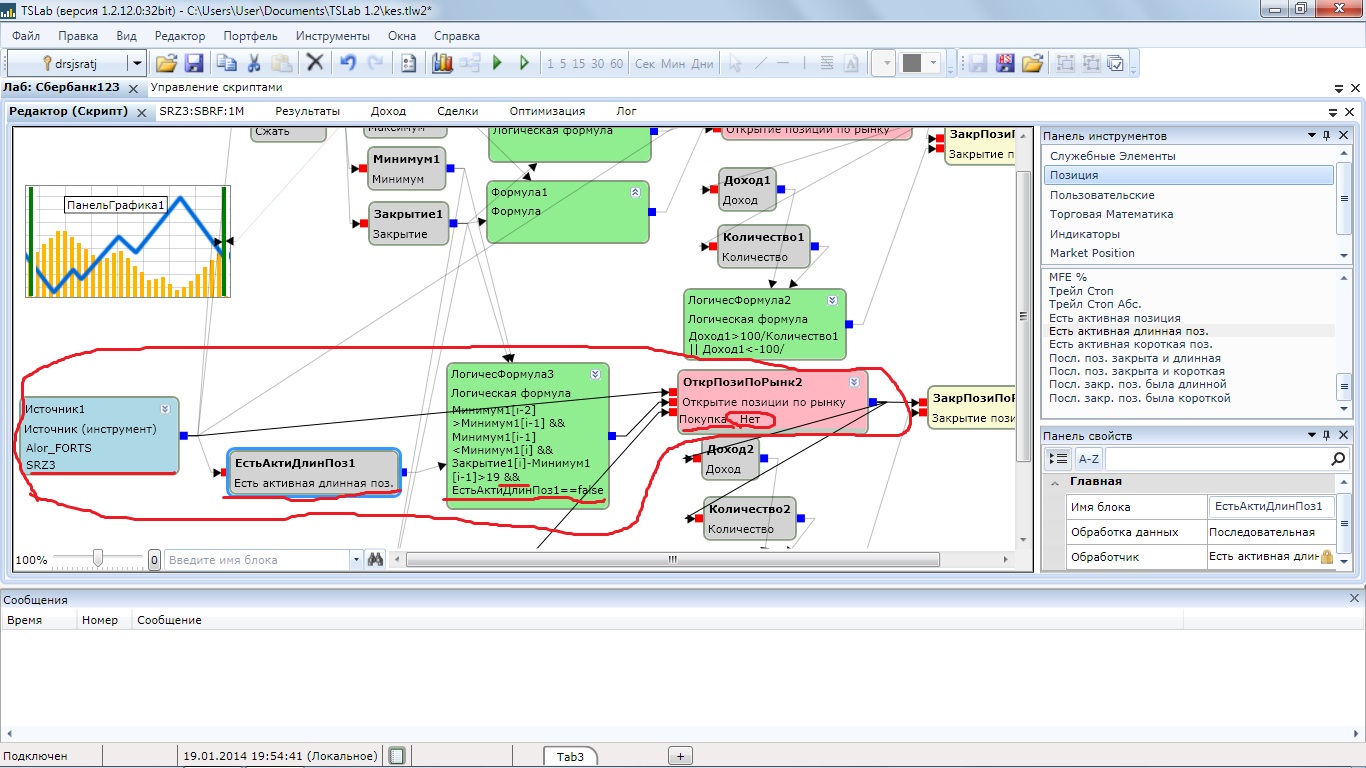Cut selection with the scissors icon
This screenshot has height=768, width=1366.
pos(254,63)
